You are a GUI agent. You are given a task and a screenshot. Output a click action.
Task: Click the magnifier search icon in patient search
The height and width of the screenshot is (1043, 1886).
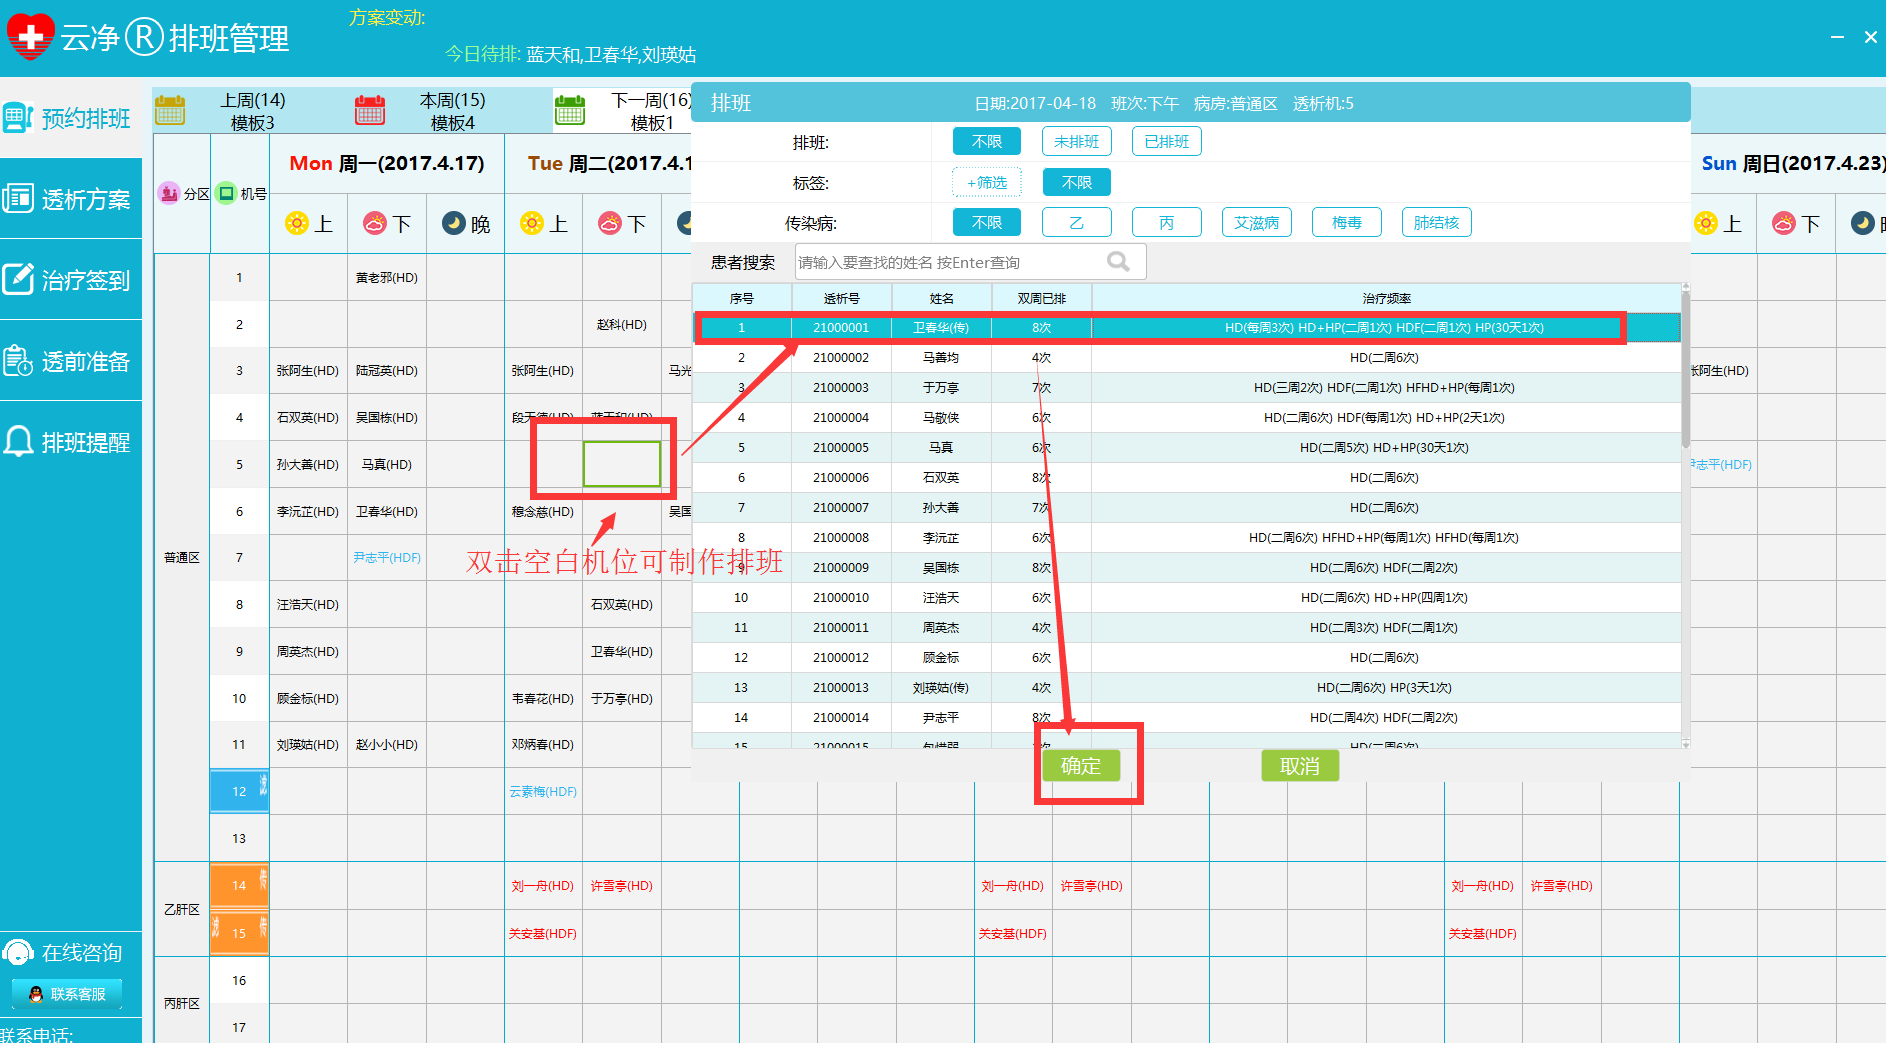pyautogui.click(x=1118, y=262)
